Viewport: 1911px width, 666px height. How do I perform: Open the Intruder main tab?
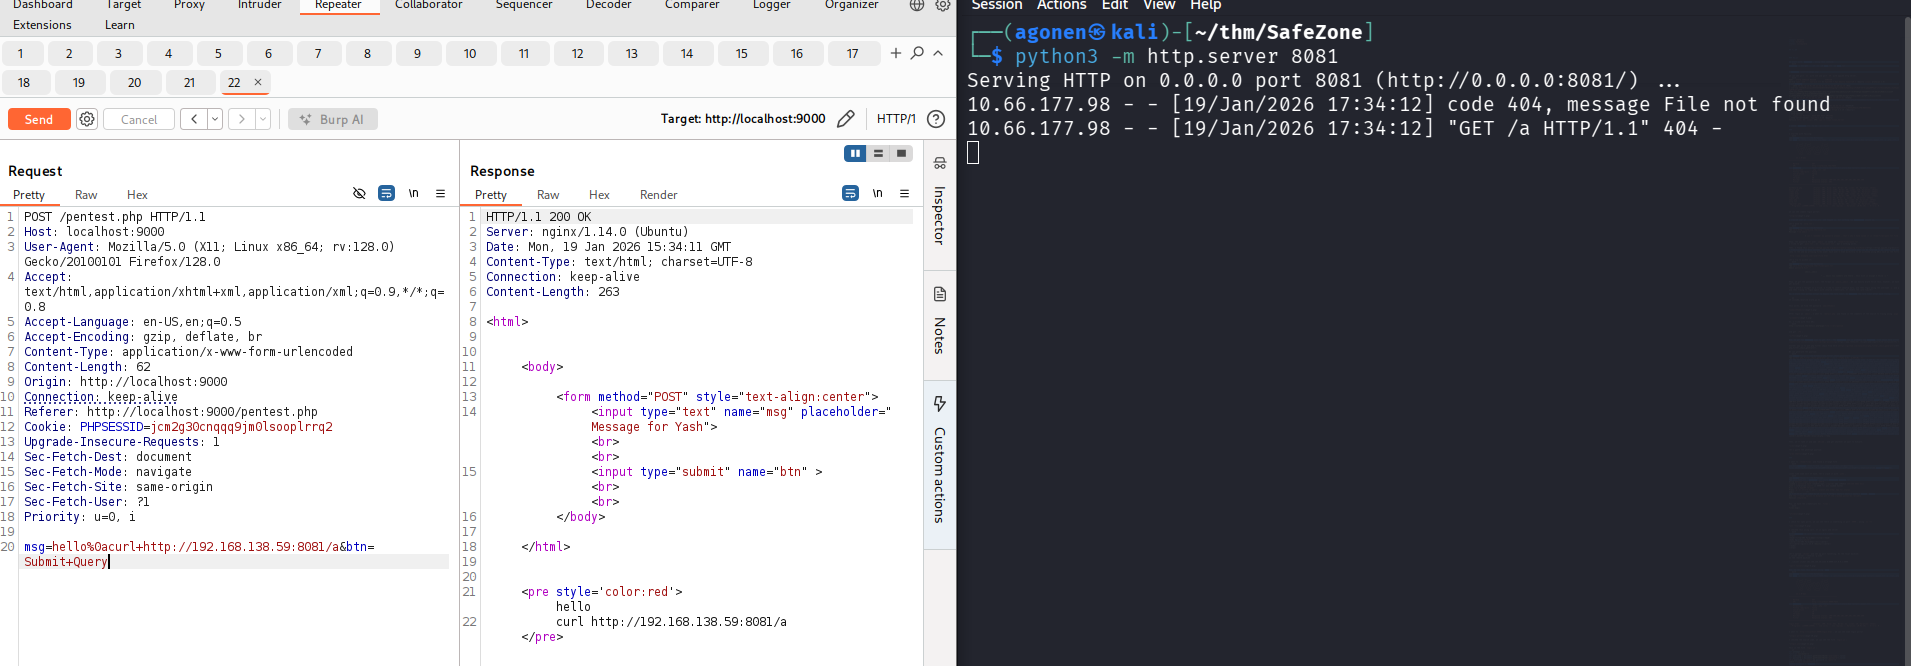tap(260, 5)
